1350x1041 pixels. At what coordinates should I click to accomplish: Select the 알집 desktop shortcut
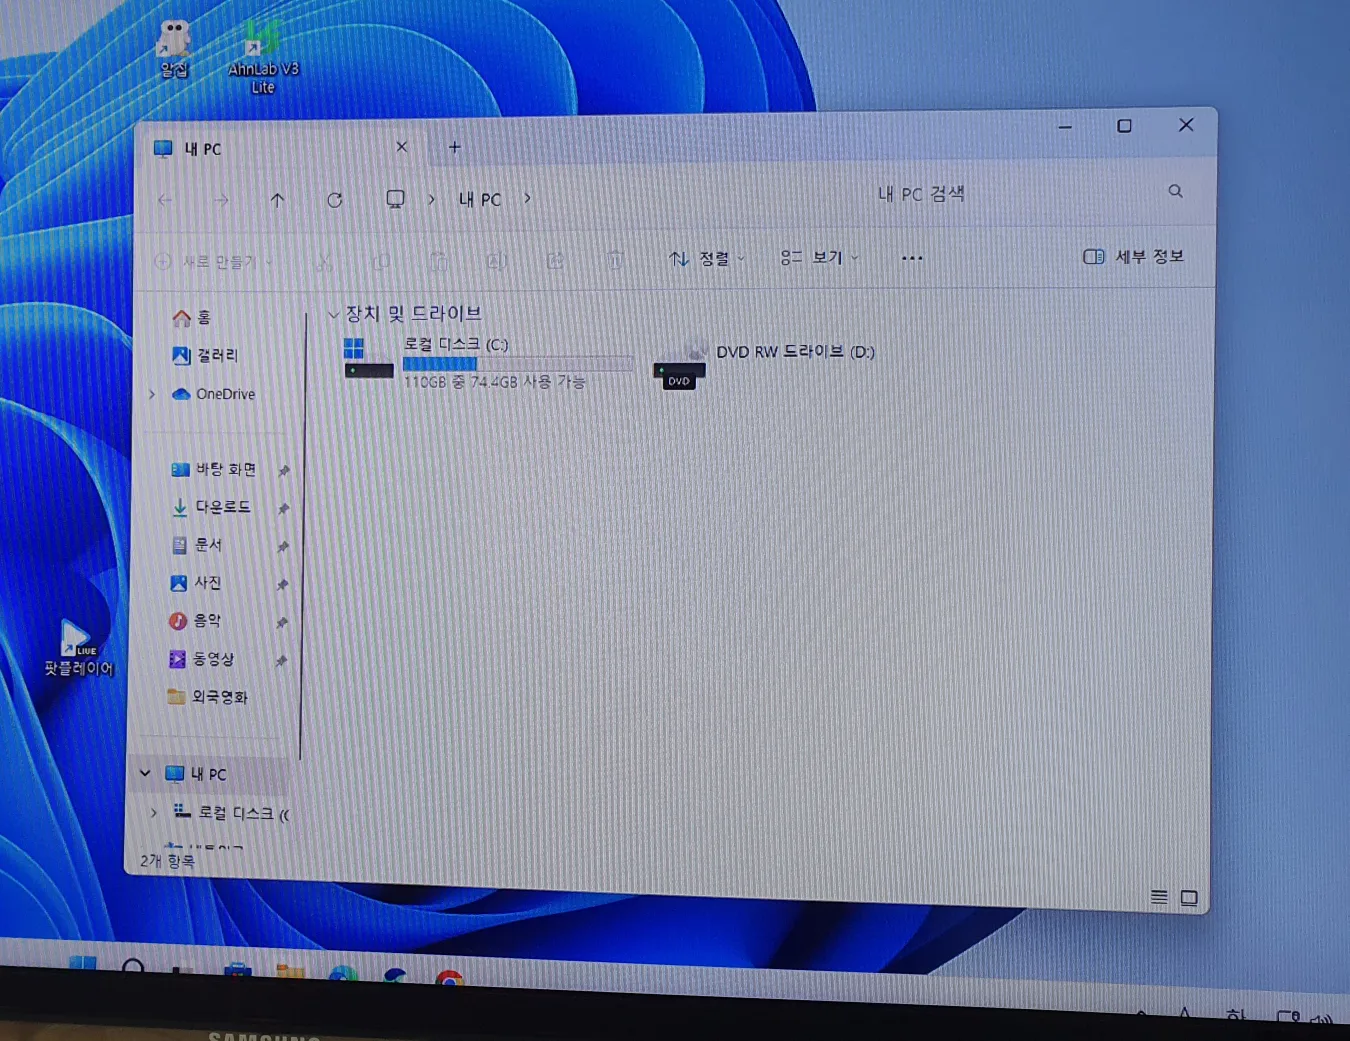point(174,50)
